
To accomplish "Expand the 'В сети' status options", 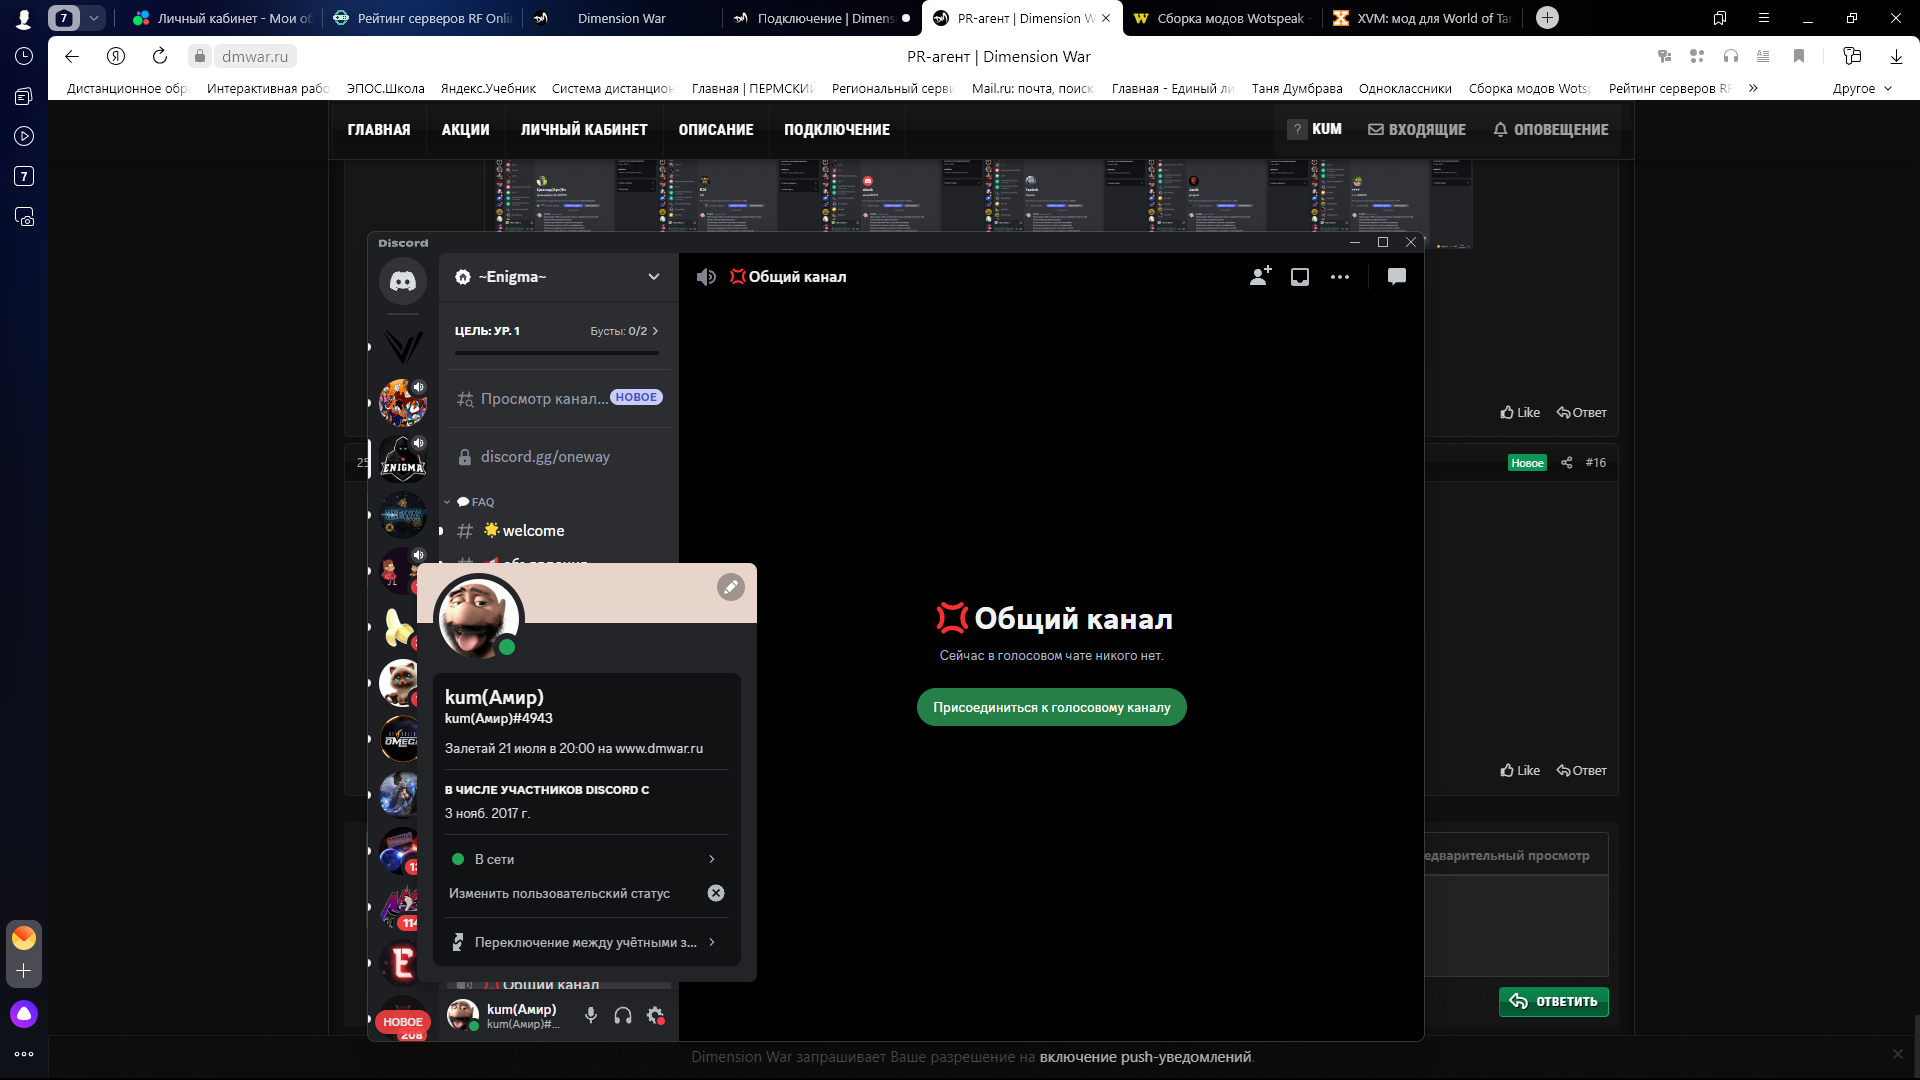I will (587, 859).
